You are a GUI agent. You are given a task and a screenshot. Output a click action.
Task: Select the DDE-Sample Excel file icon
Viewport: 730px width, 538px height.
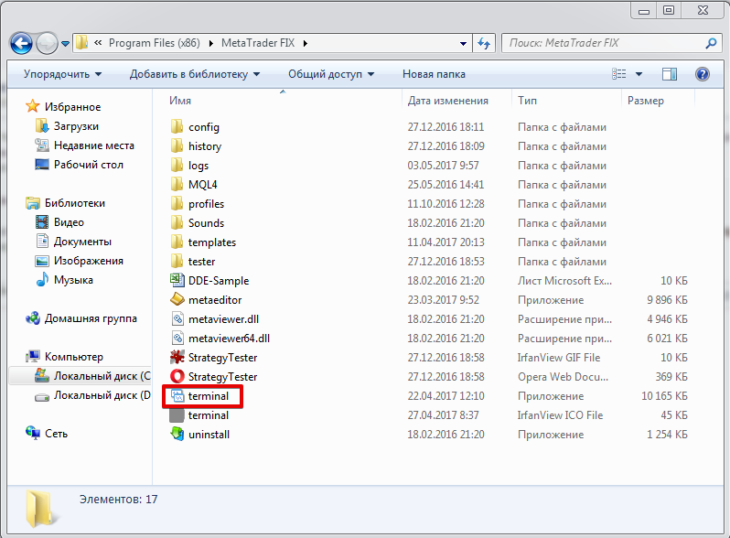click(177, 280)
